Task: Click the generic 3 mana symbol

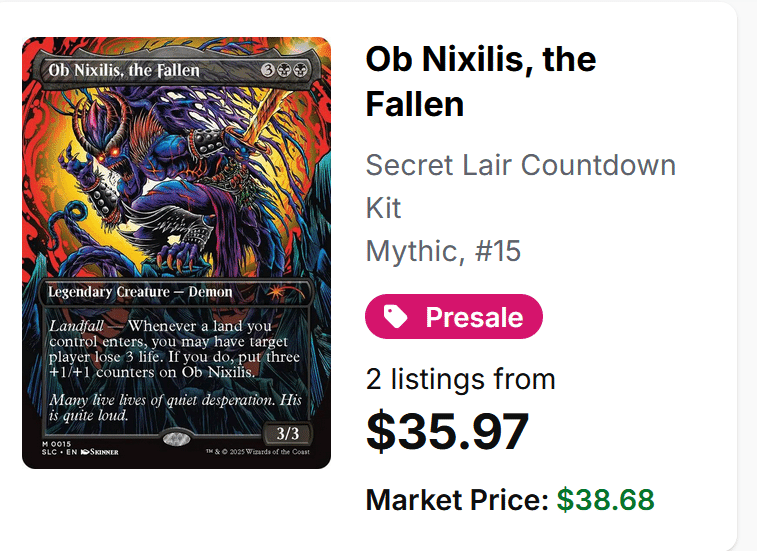Action: click(x=268, y=71)
